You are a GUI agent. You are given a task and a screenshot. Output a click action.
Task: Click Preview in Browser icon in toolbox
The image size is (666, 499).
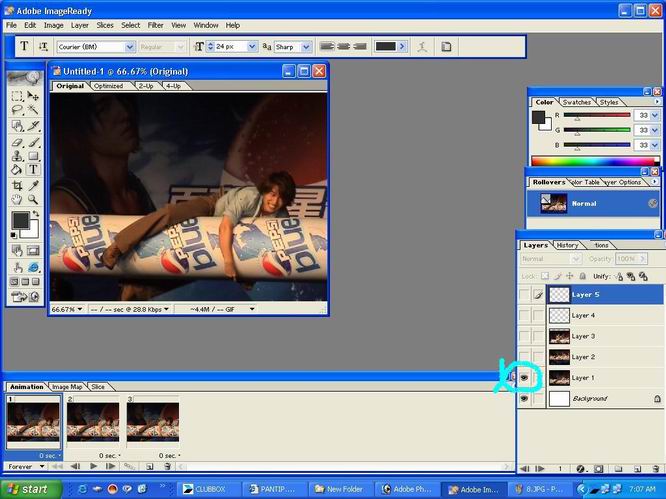[33, 268]
